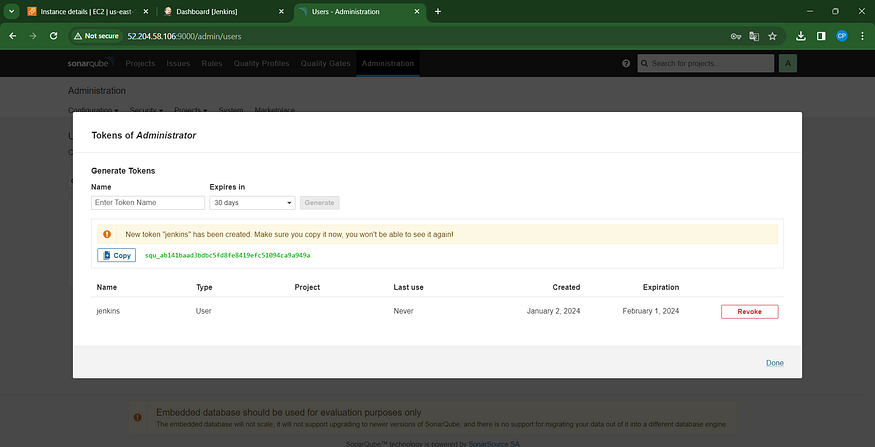The width and height of the screenshot is (875, 447).
Task: Click the SonarQube logo
Action: (x=91, y=63)
